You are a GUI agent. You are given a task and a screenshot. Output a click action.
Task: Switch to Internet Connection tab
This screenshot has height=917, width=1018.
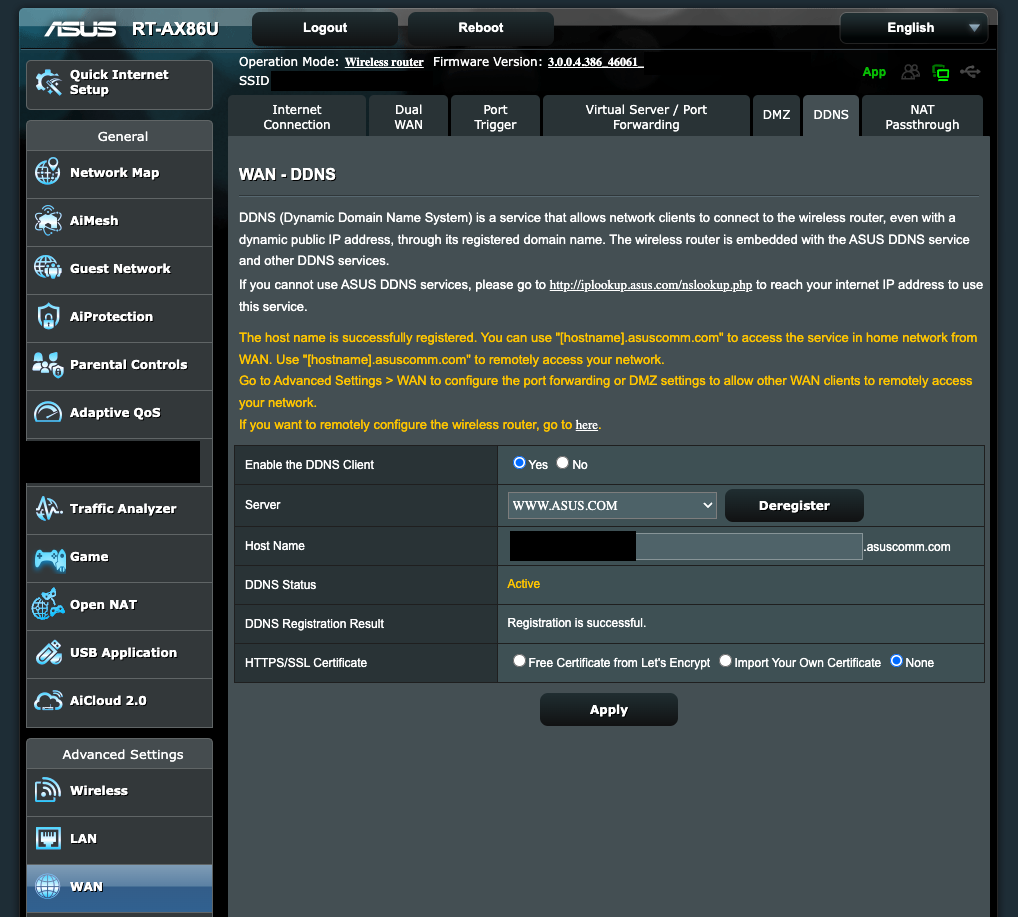click(297, 117)
